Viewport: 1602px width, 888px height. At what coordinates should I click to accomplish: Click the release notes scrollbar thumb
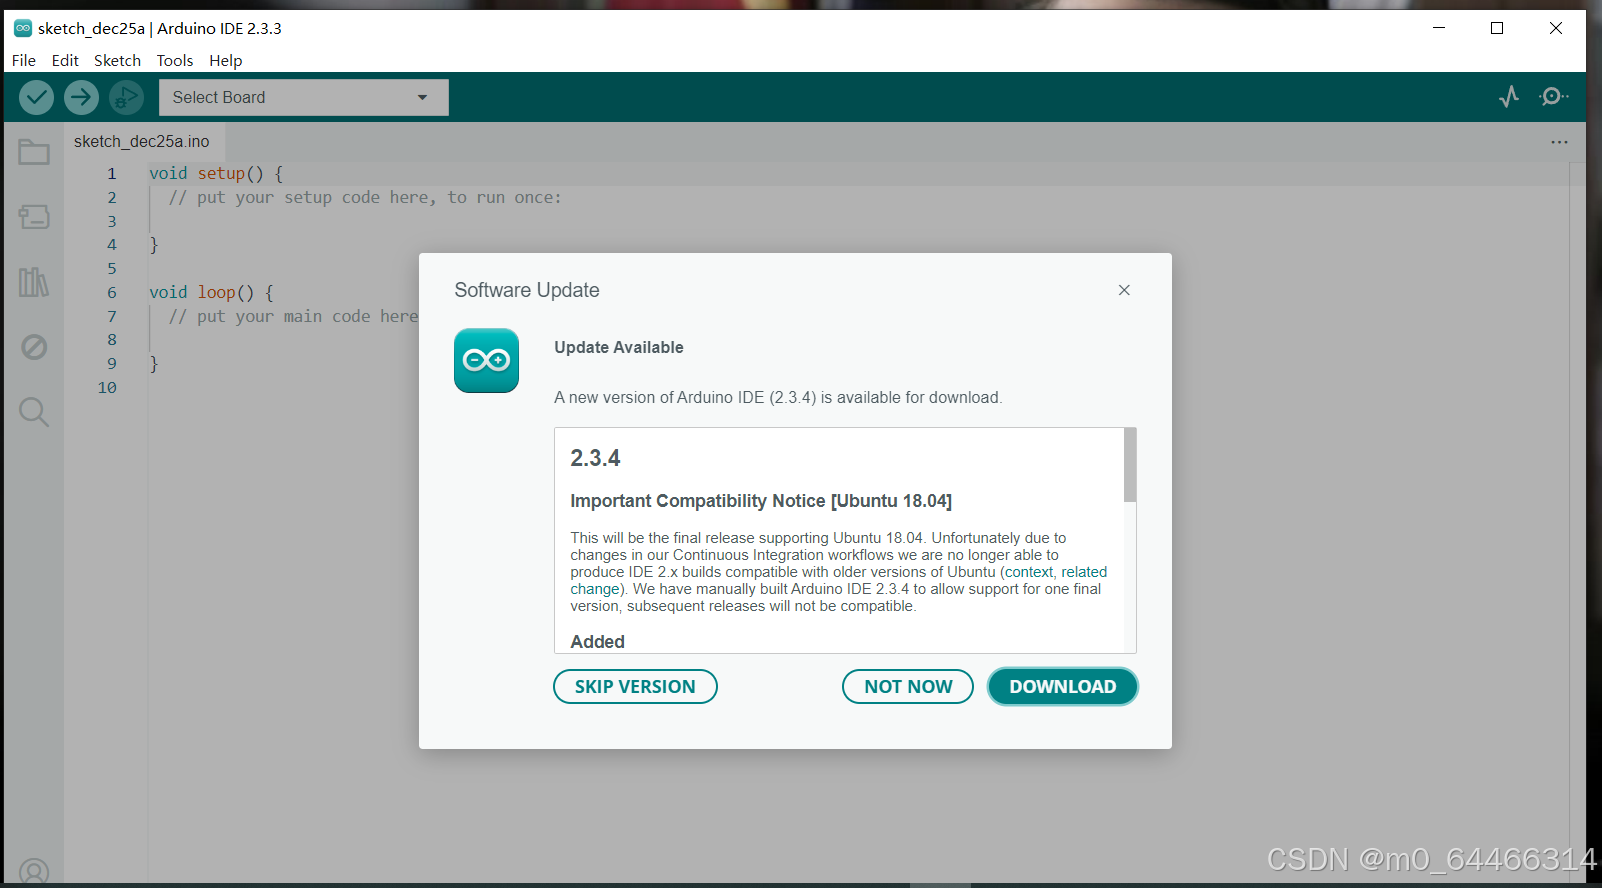click(1130, 465)
